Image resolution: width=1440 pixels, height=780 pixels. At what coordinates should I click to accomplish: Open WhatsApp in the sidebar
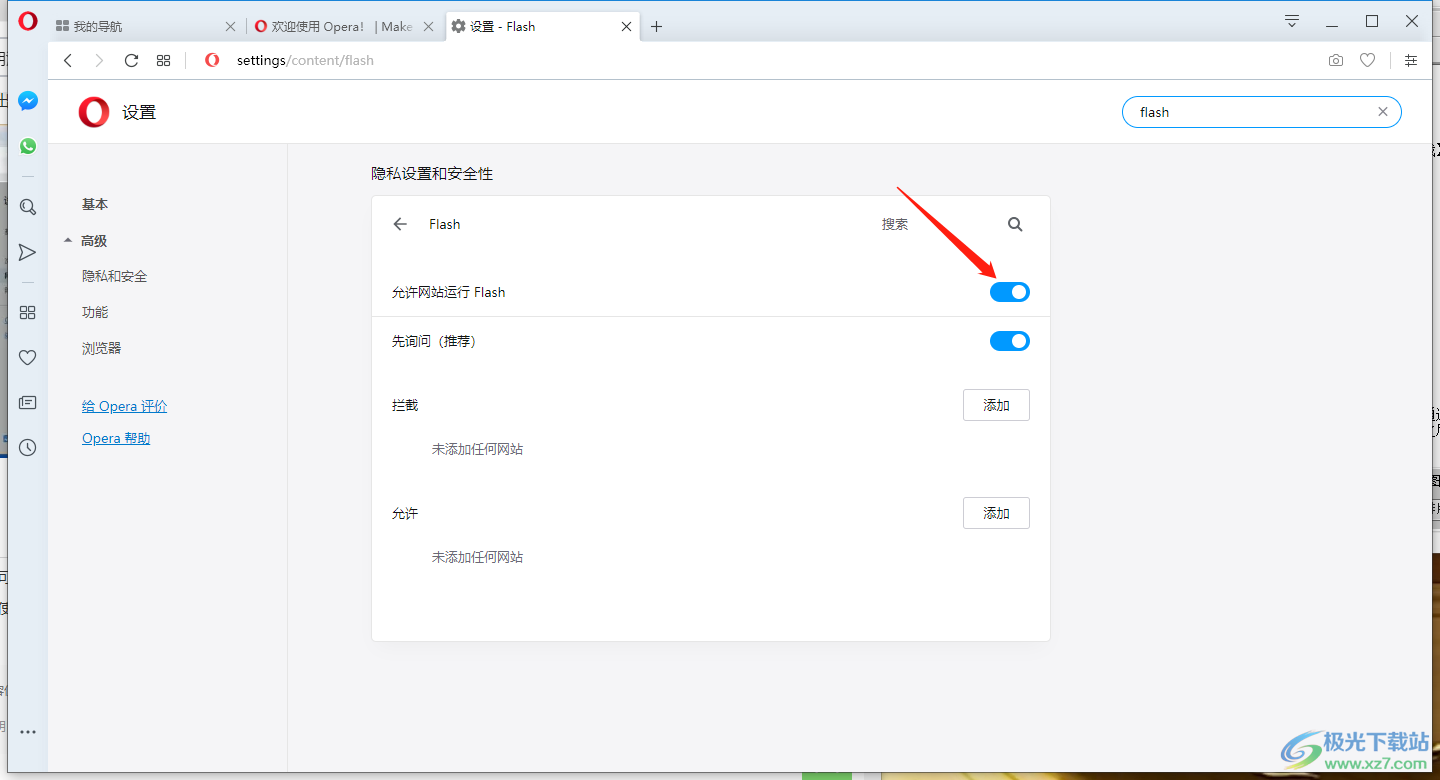point(28,146)
